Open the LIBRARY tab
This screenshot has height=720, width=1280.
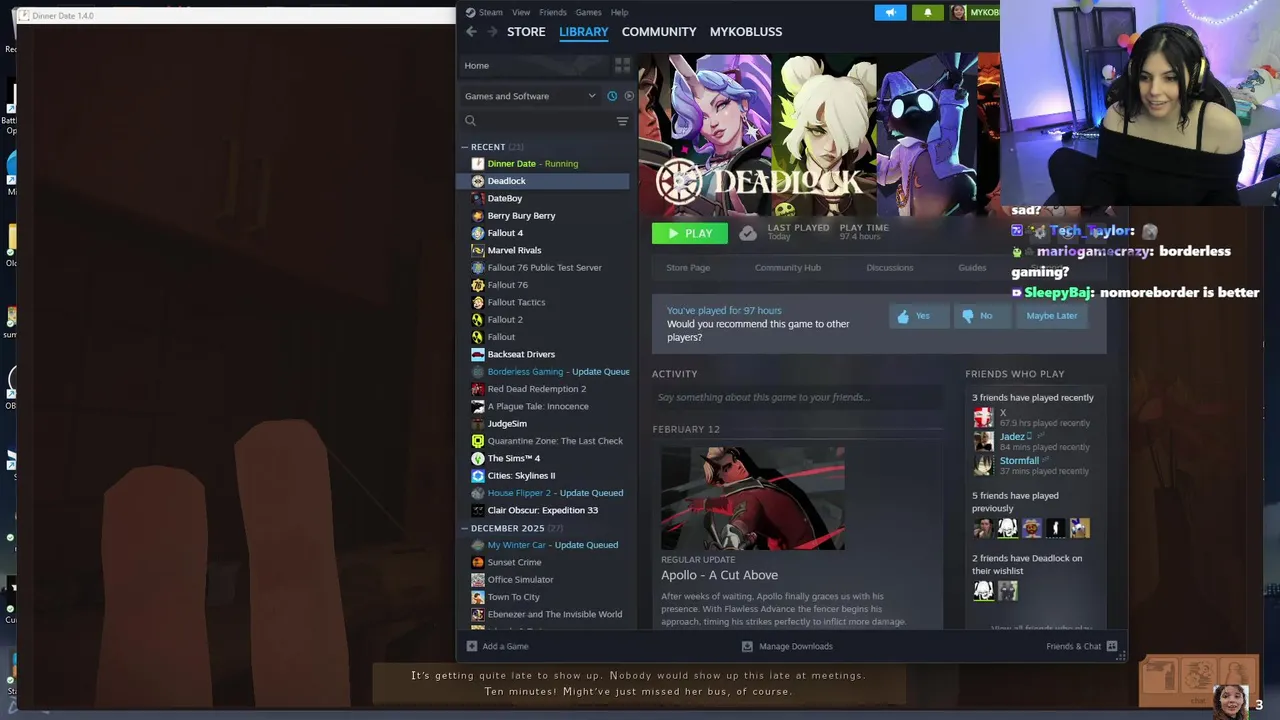pos(583,32)
